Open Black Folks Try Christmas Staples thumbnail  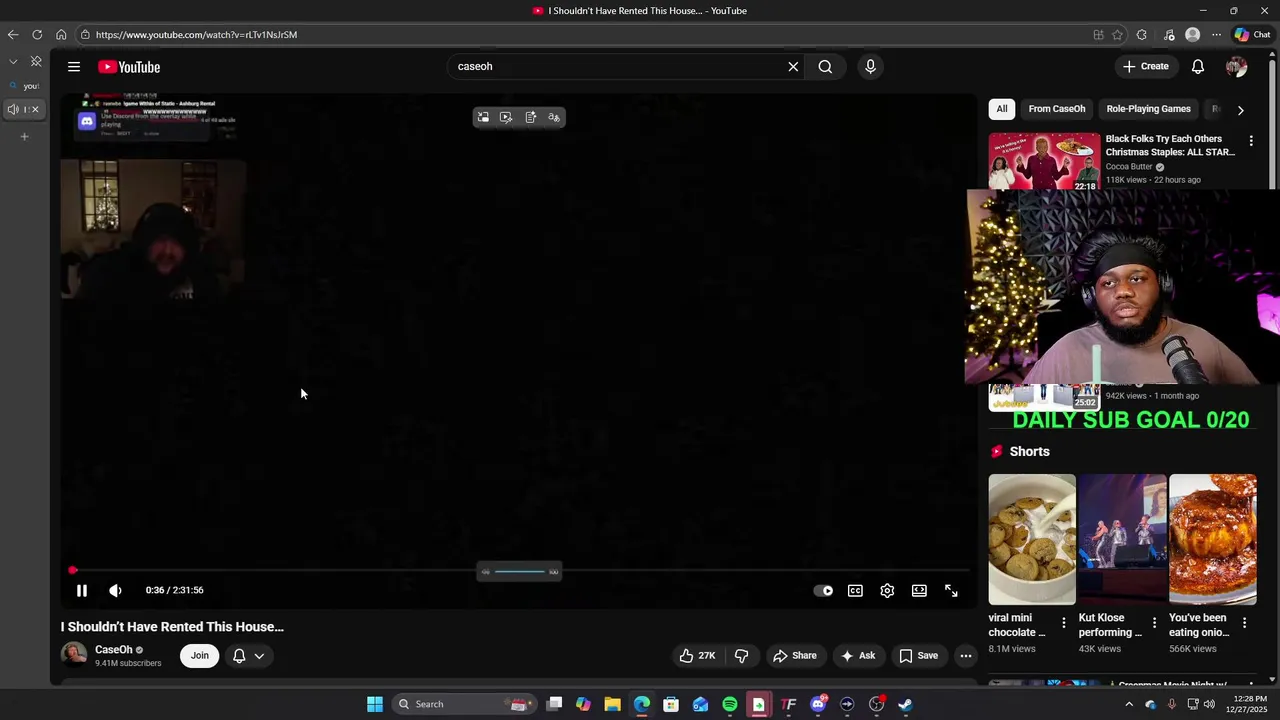coord(1044,161)
